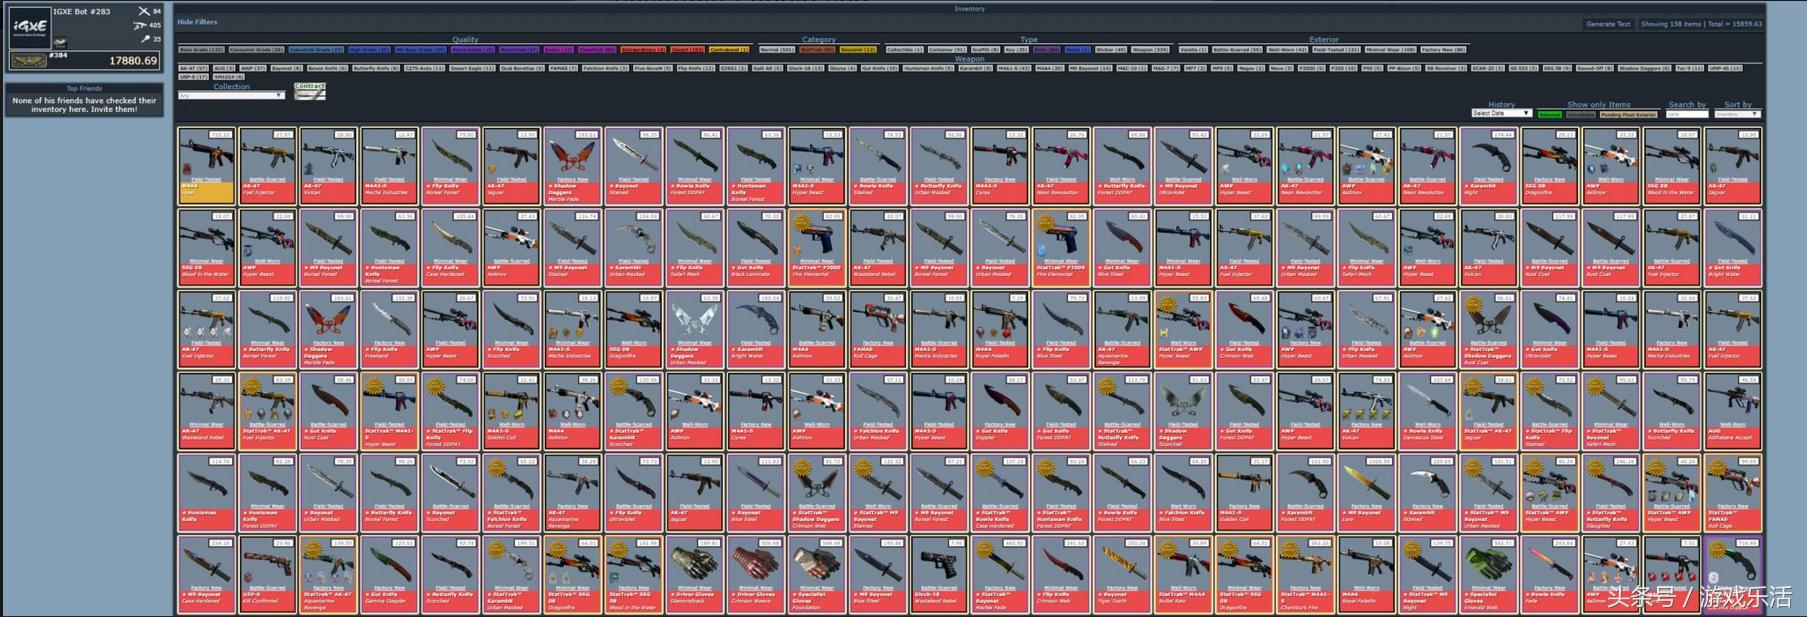The image size is (1807, 617).
Task: Click the rank badge beside #384
Action: tap(28, 61)
